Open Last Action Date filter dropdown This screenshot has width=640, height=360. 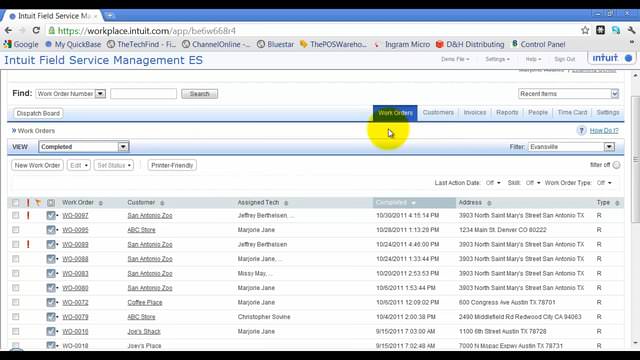pyautogui.click(x=493, y=183)
